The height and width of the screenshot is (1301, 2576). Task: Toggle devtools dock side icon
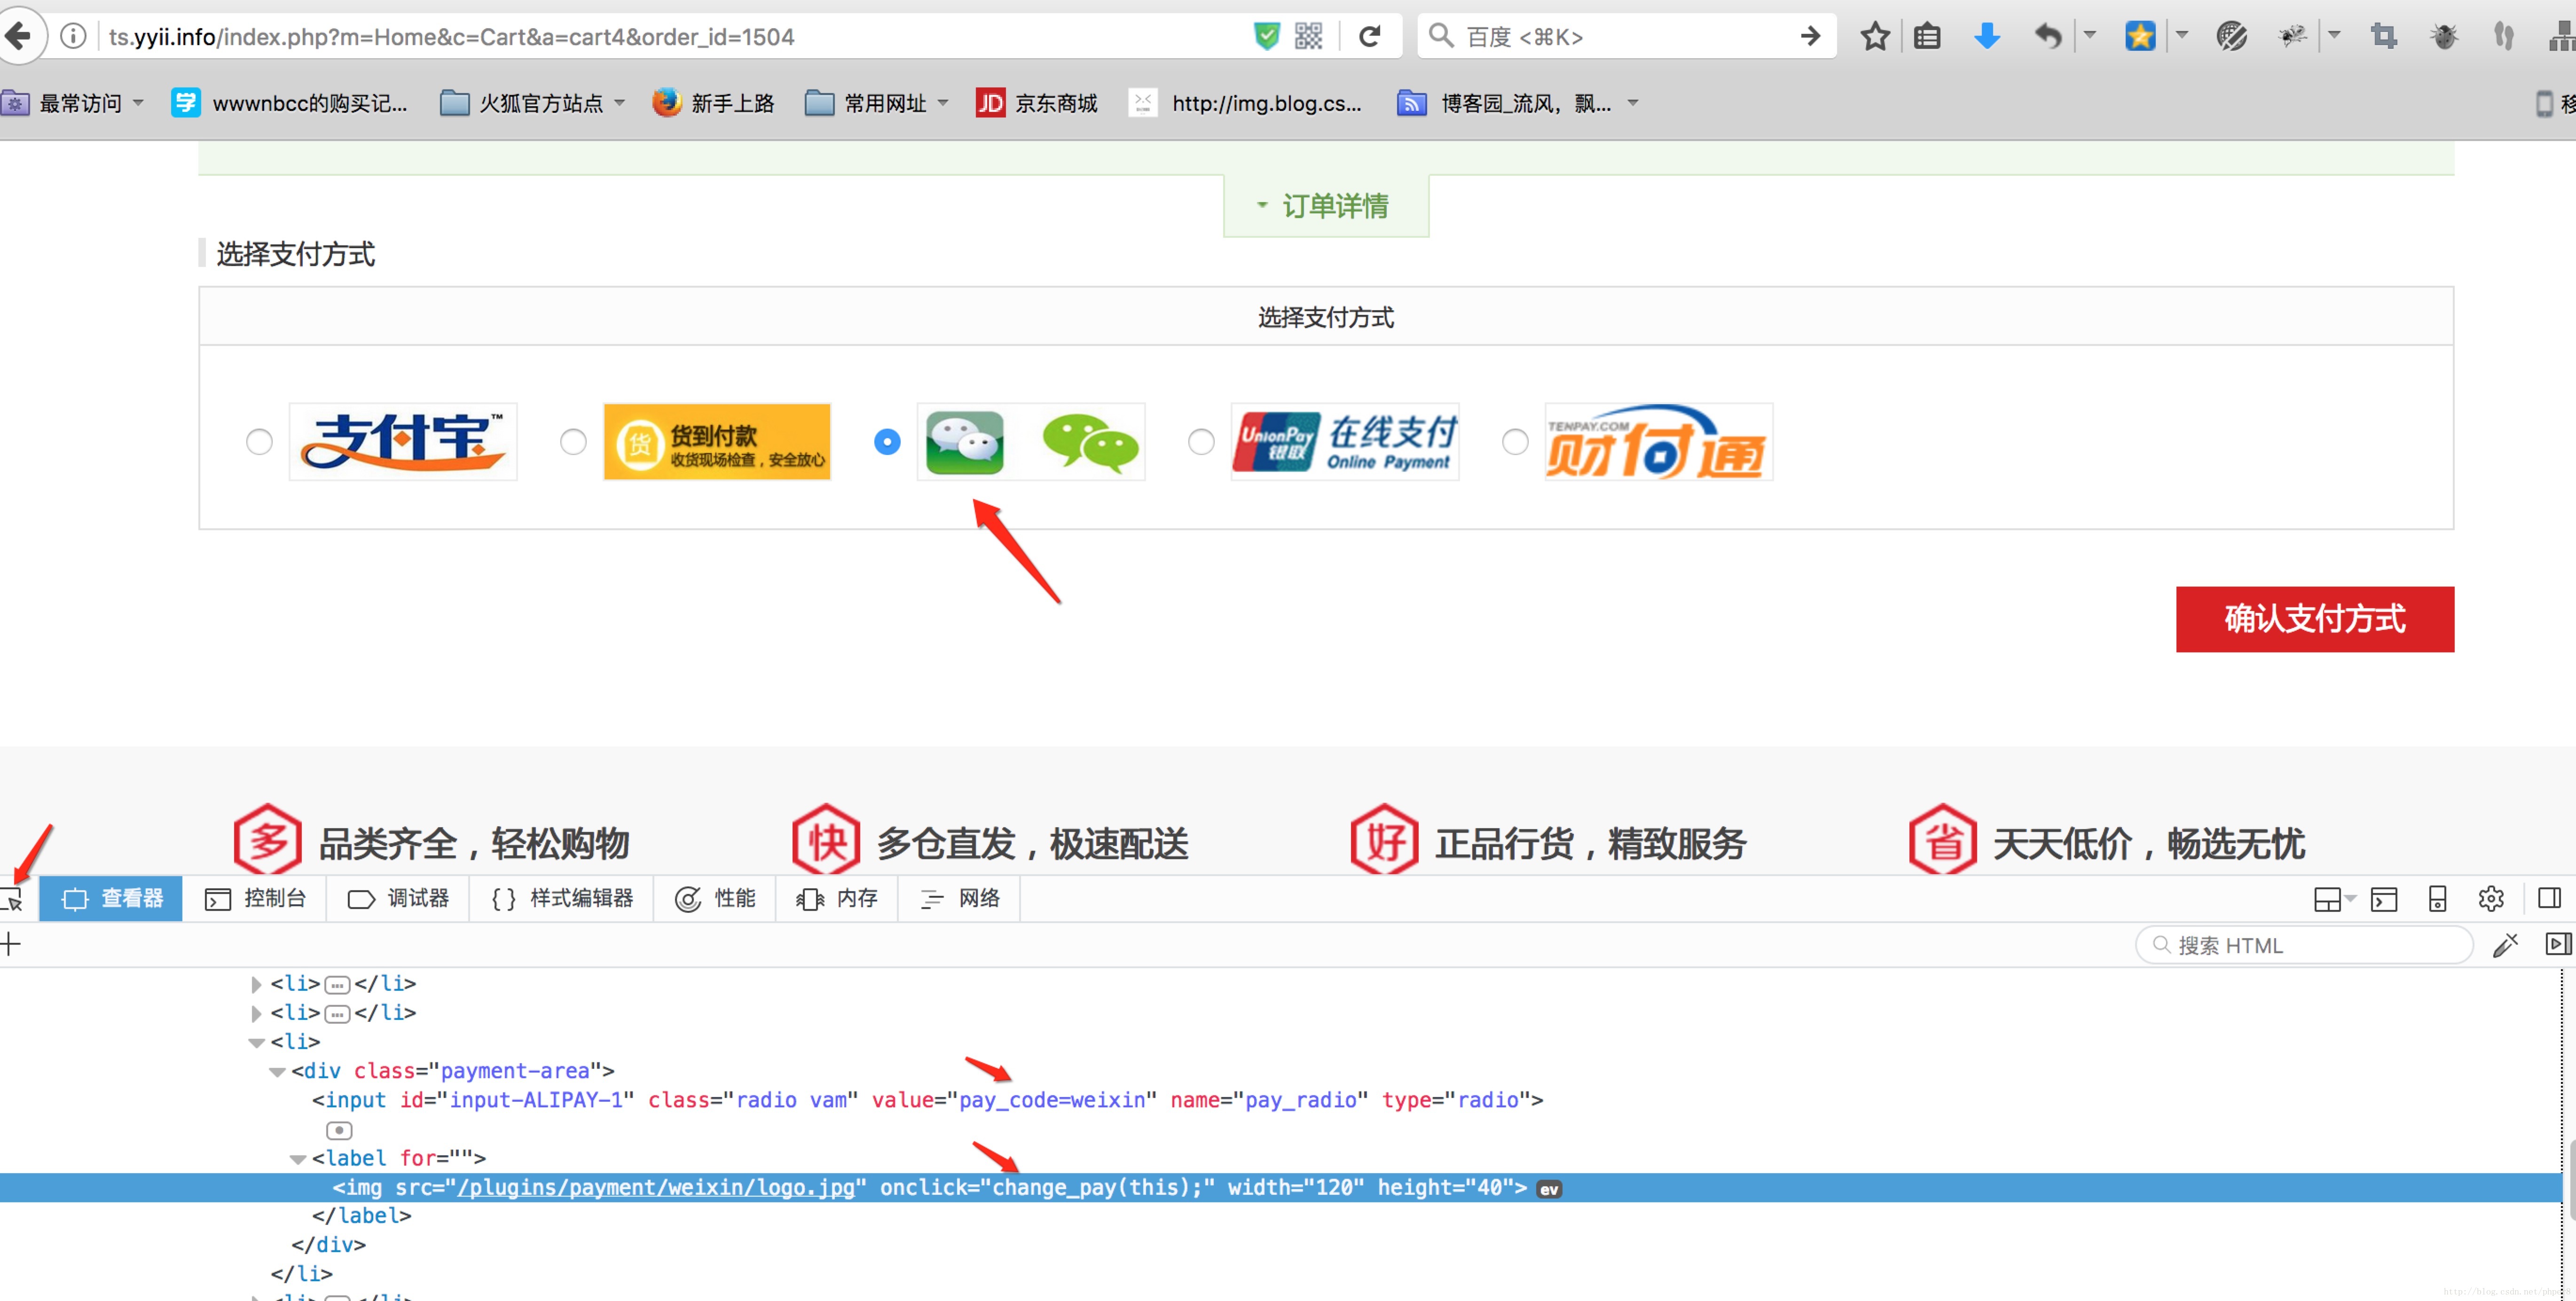click(x=2549, y=898)
